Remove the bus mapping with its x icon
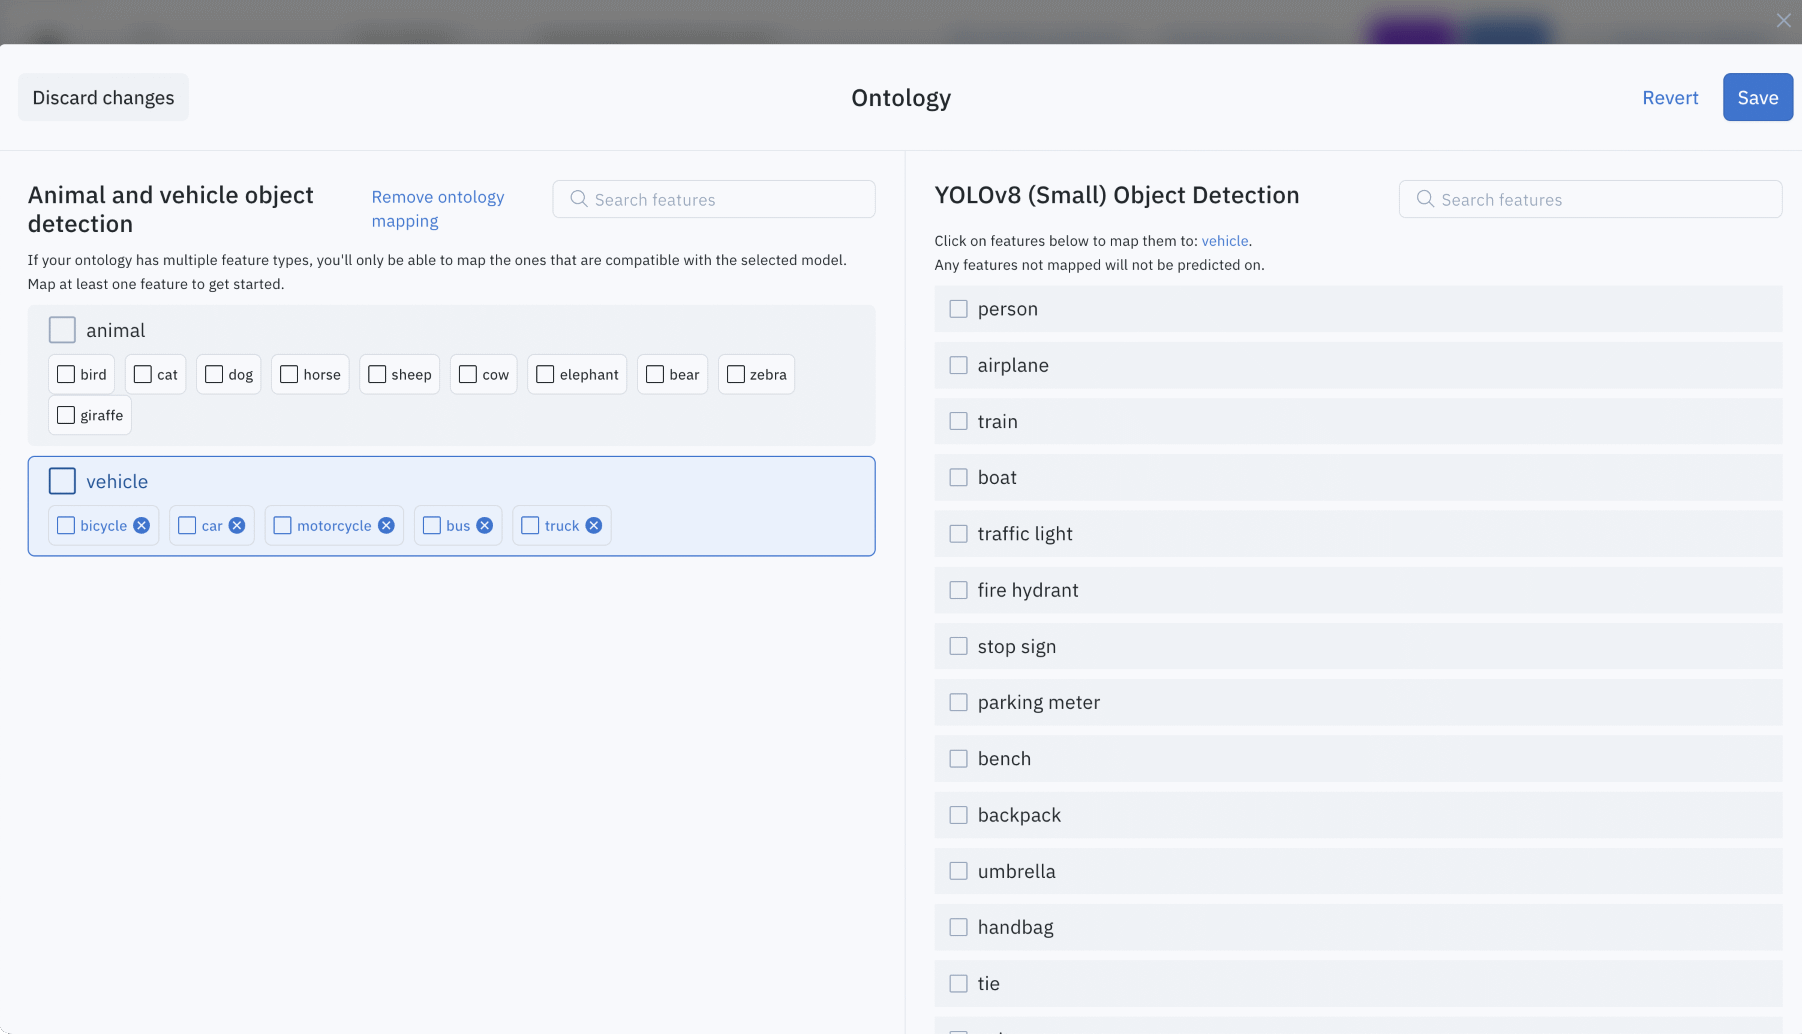Image resolution: width=1802 pixels, height=1034 pixels. (x=485, y=526)
